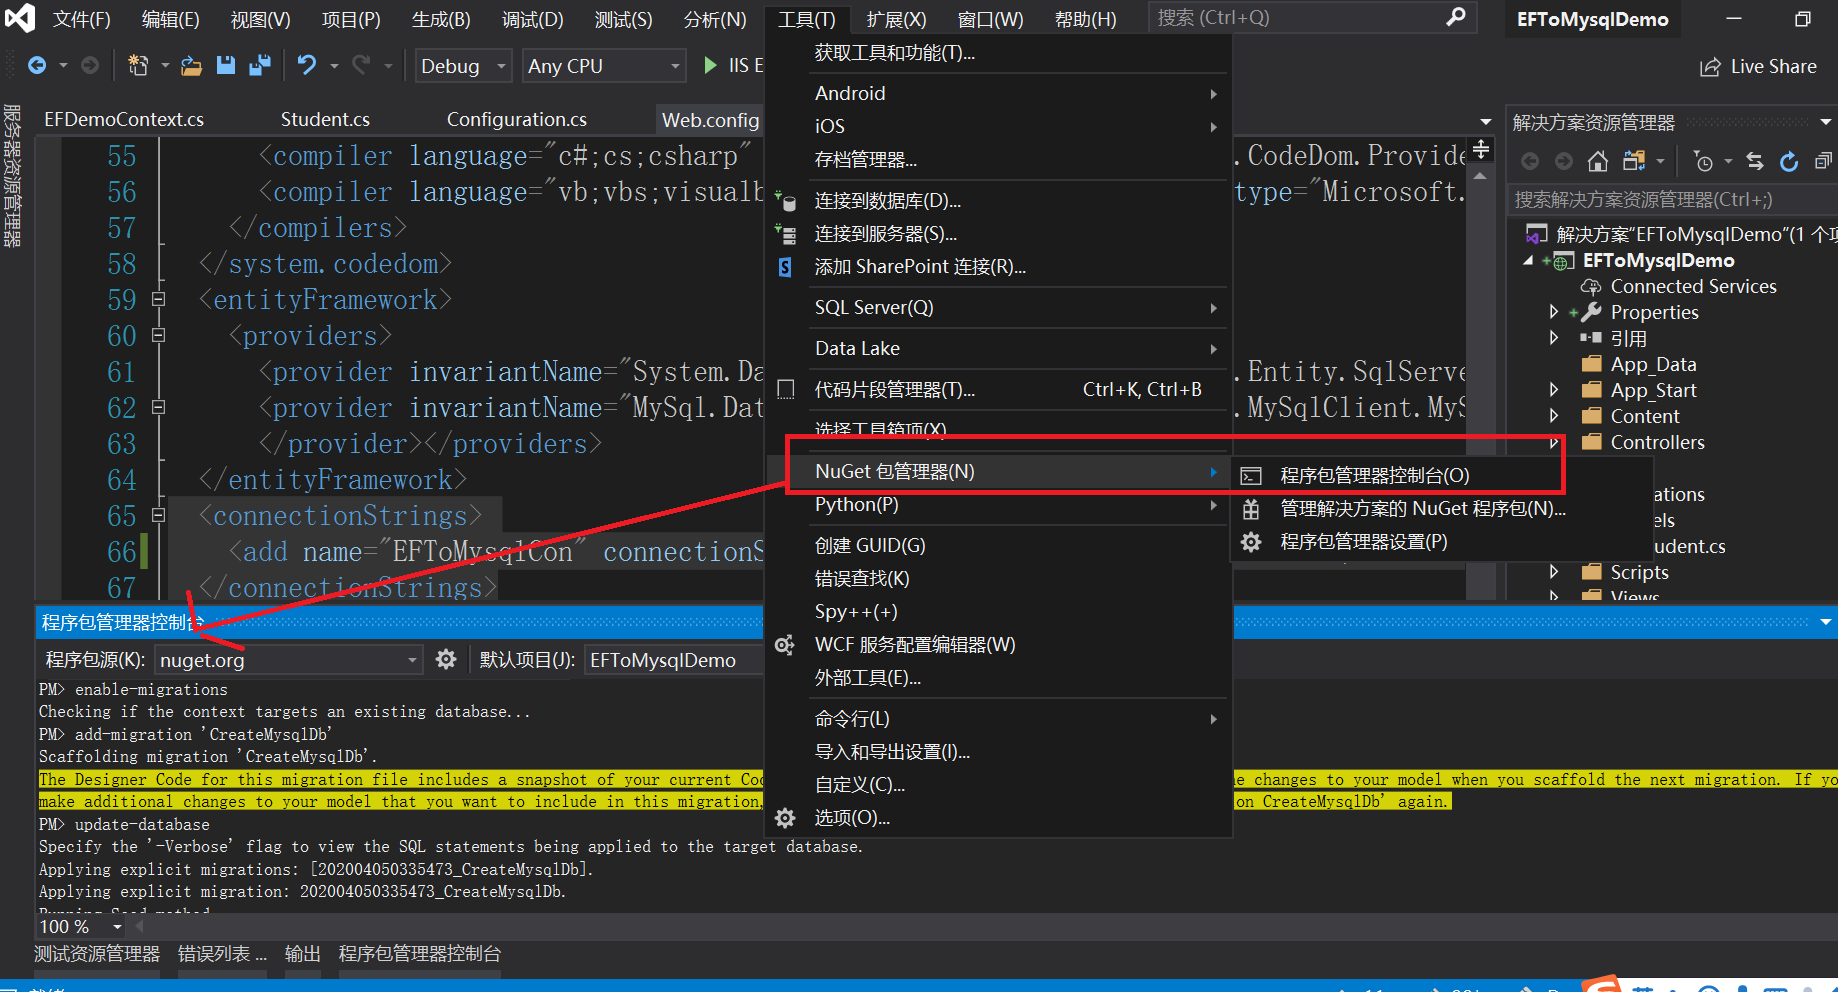Open the Debug menu 调试(D)
Image resolution: width=1838 pixels, height=992 pixels.
[532, 19]
